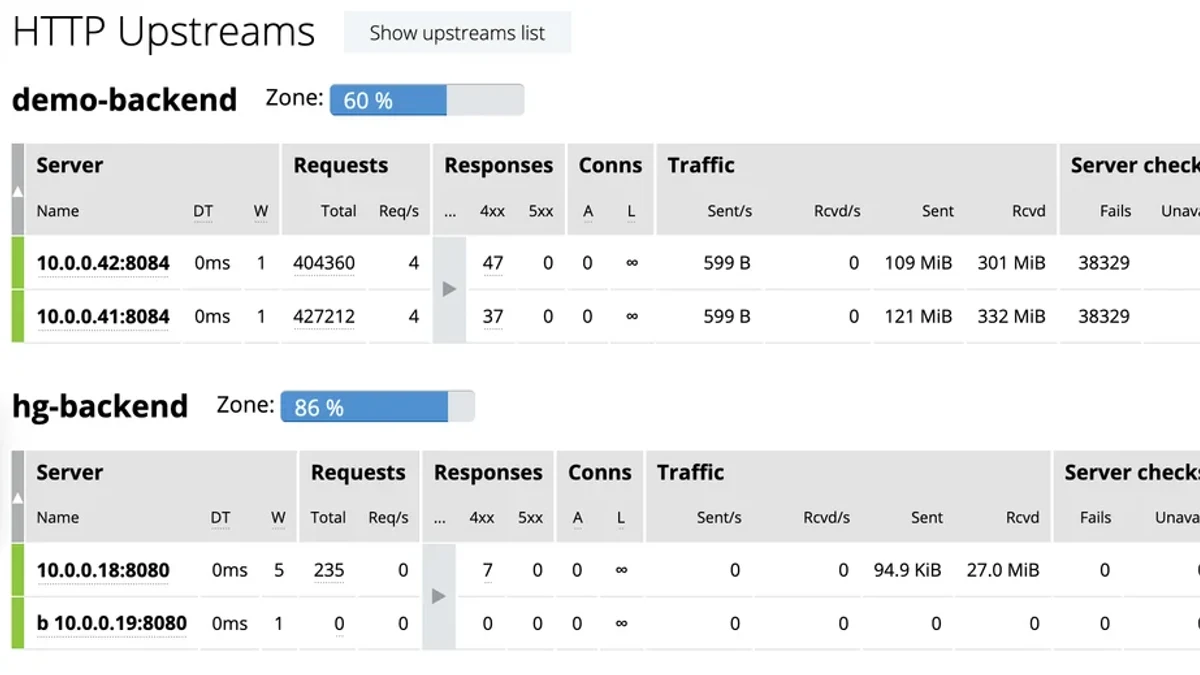The width and height of the screenshot is (1200, 675).
Task: Click the Total column header in demo-backend table
Action: click(339, 211)
